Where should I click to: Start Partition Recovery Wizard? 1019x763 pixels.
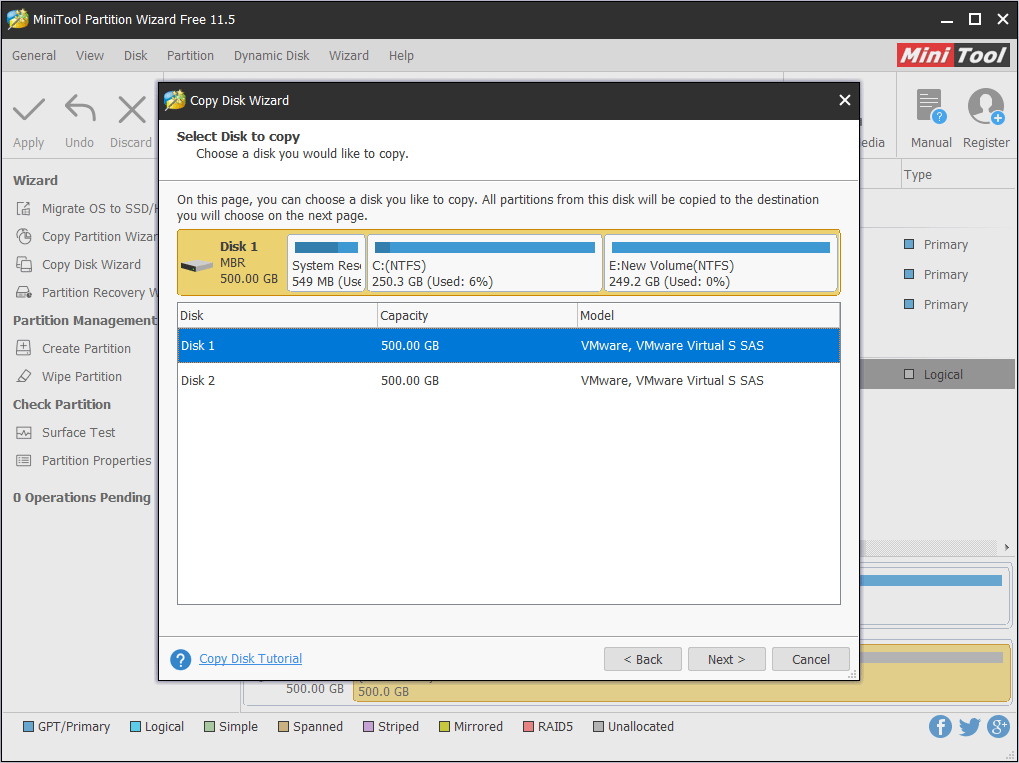(86, 292)
